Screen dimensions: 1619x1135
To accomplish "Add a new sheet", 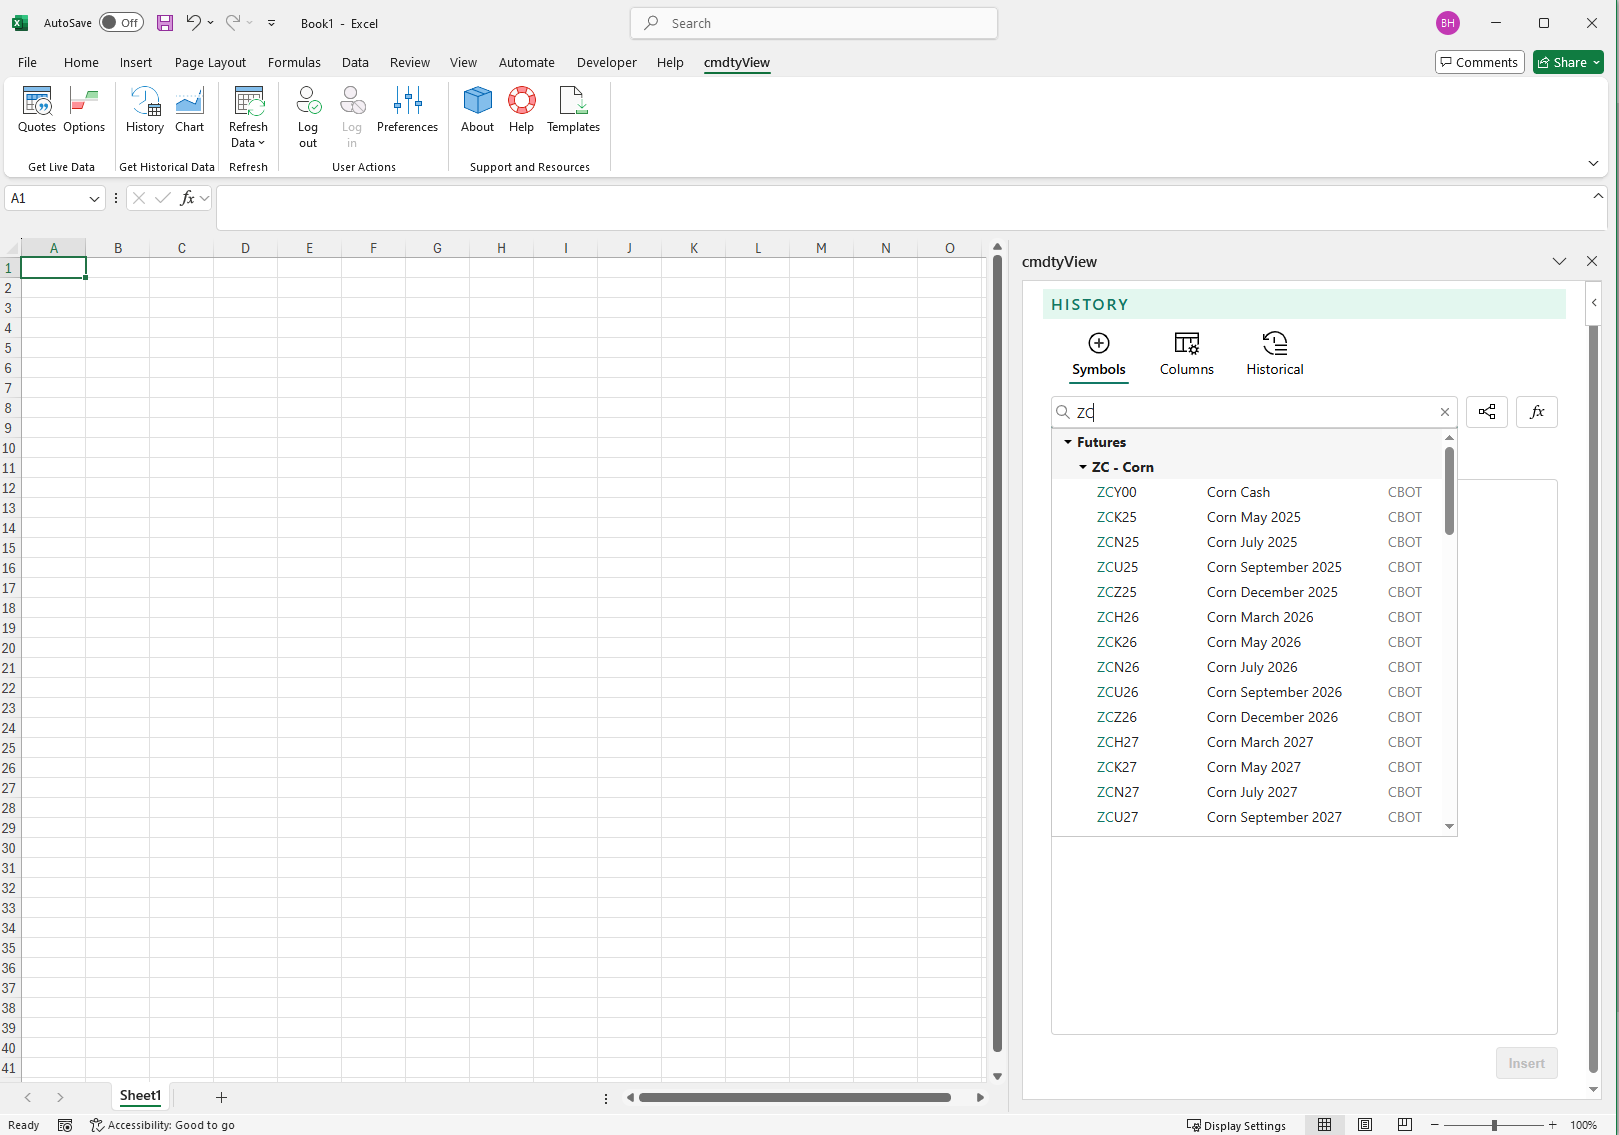I will 221,1097.
